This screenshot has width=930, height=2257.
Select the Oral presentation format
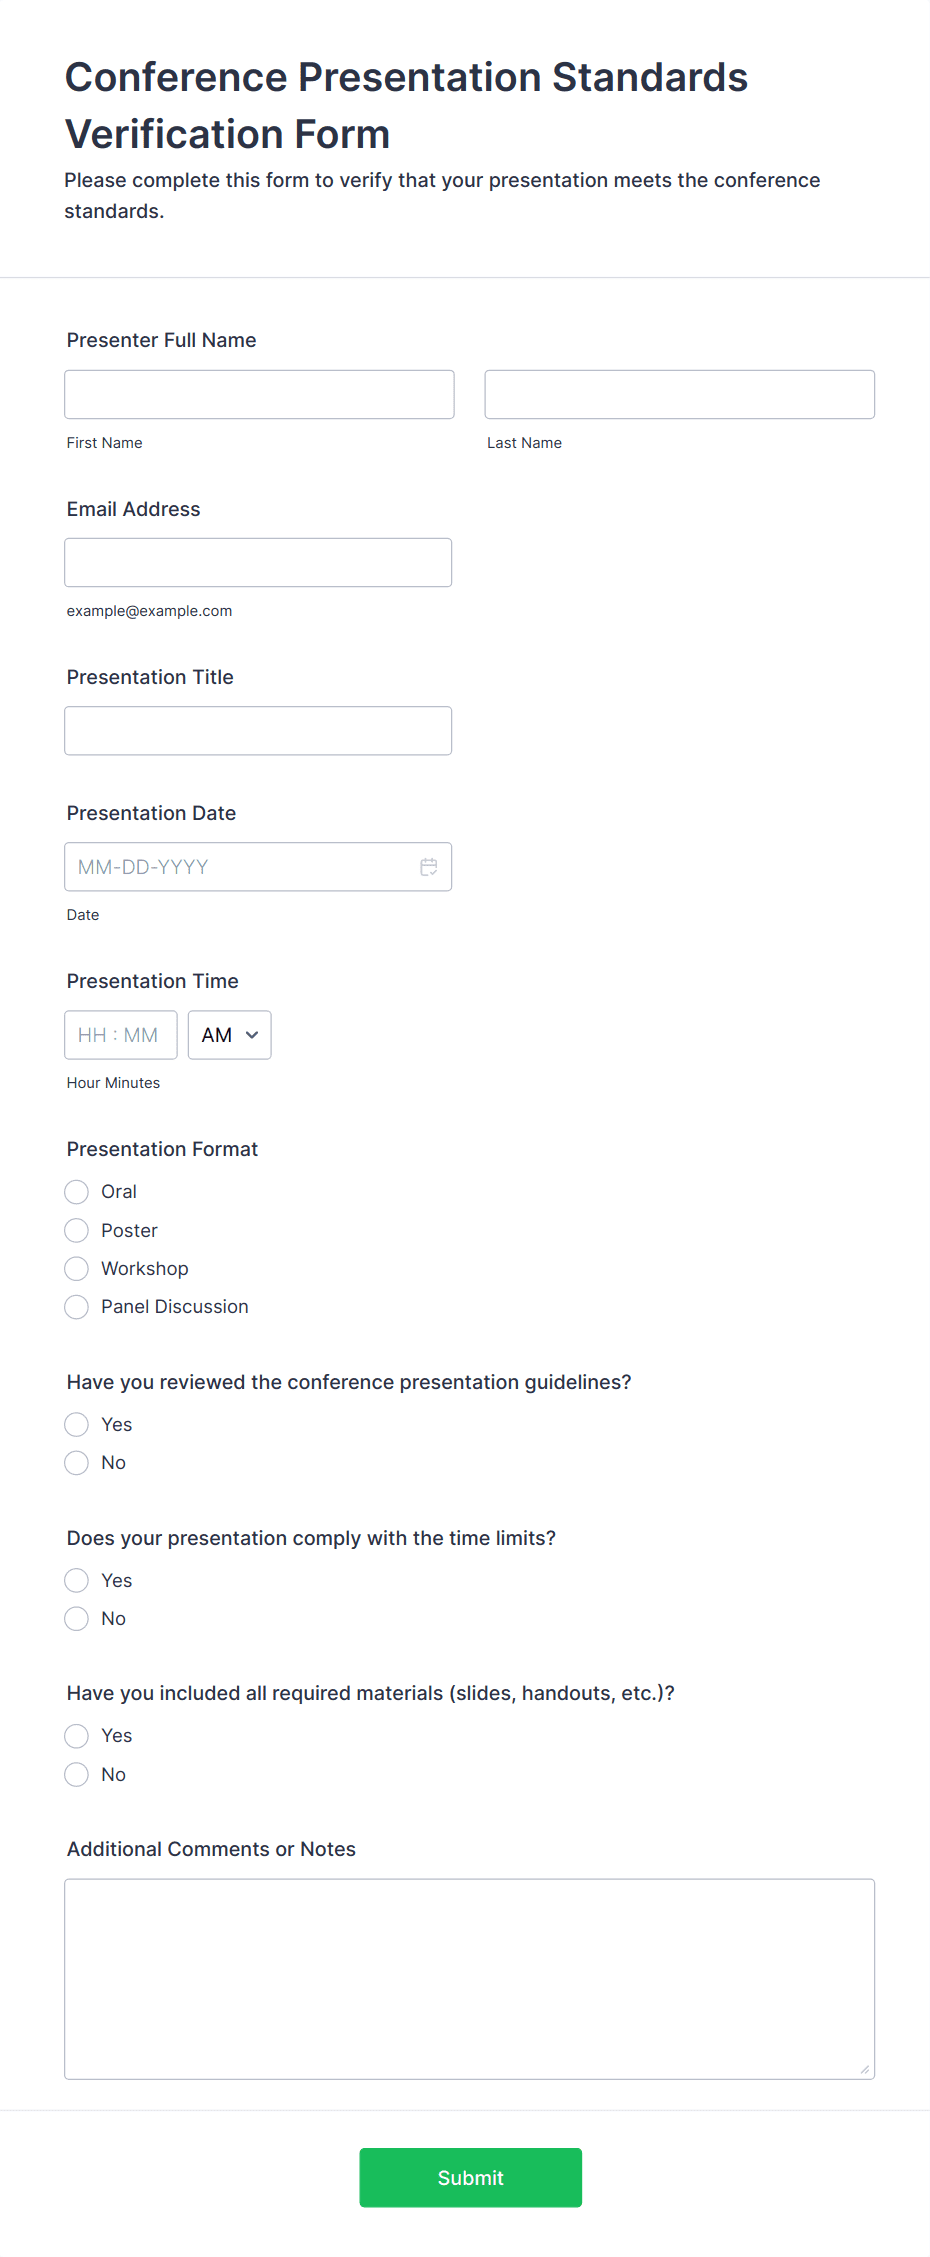point(76,1191)
